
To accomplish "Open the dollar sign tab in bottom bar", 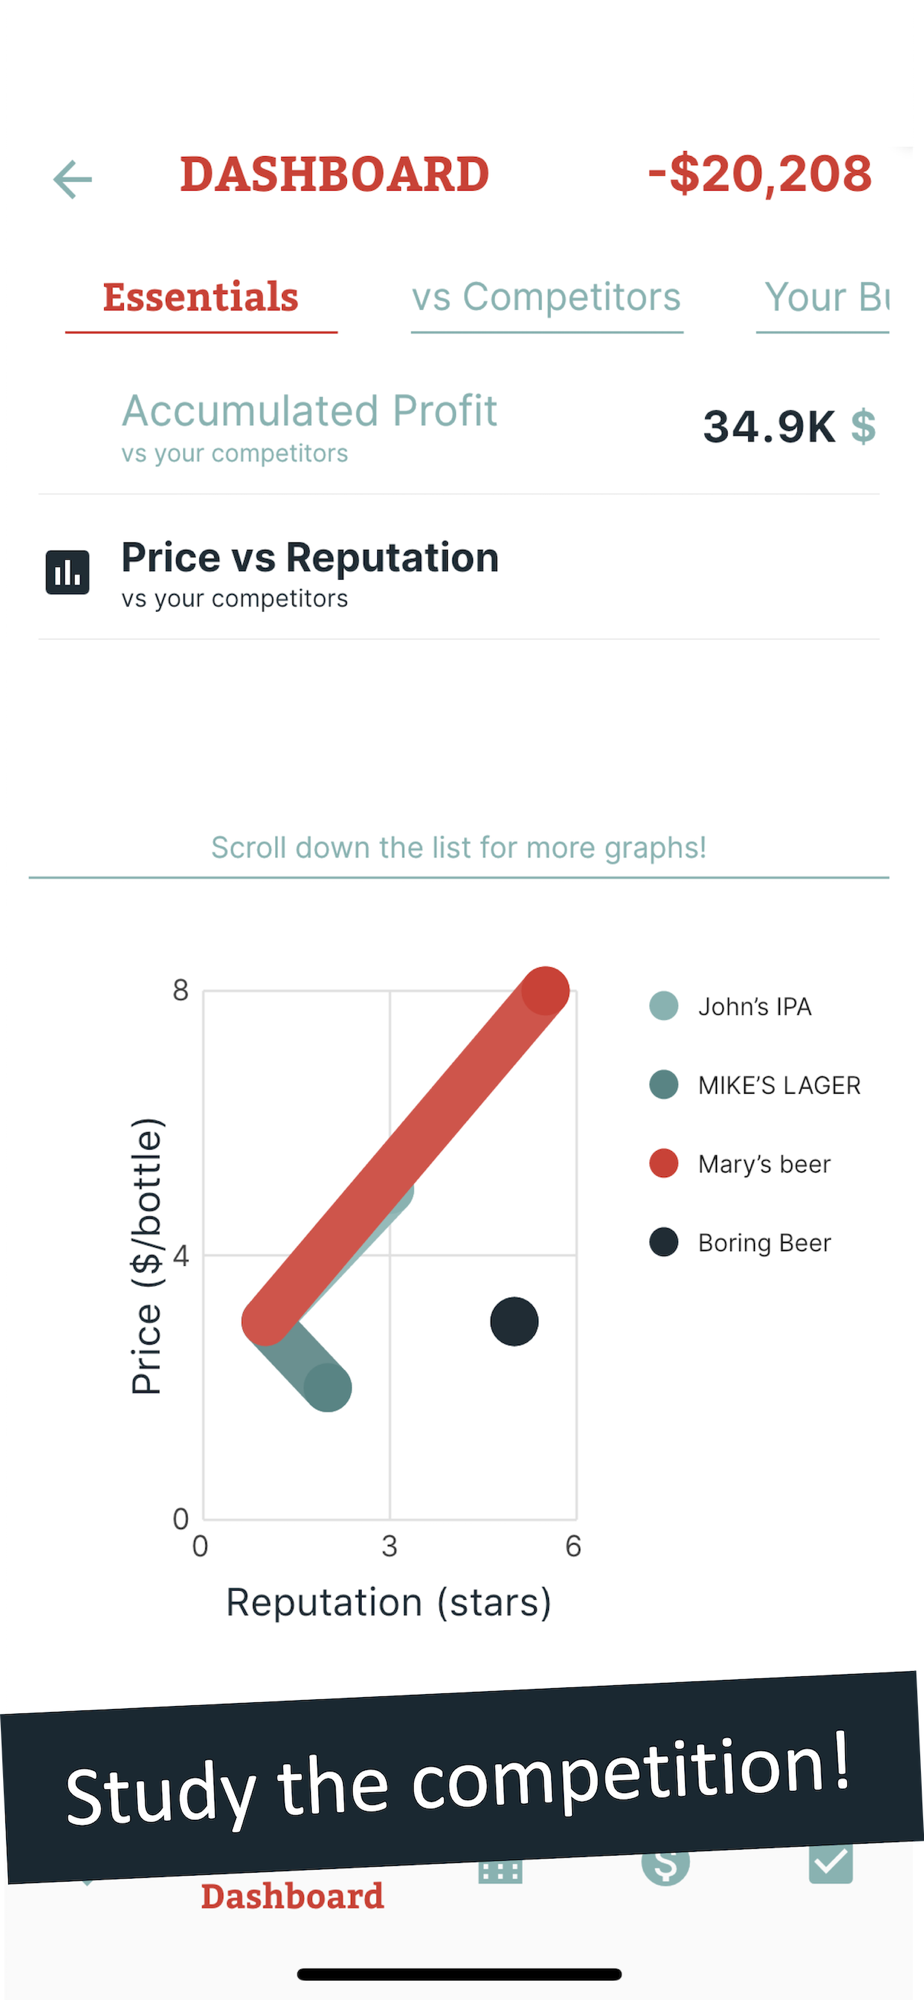I will 665,1868.
